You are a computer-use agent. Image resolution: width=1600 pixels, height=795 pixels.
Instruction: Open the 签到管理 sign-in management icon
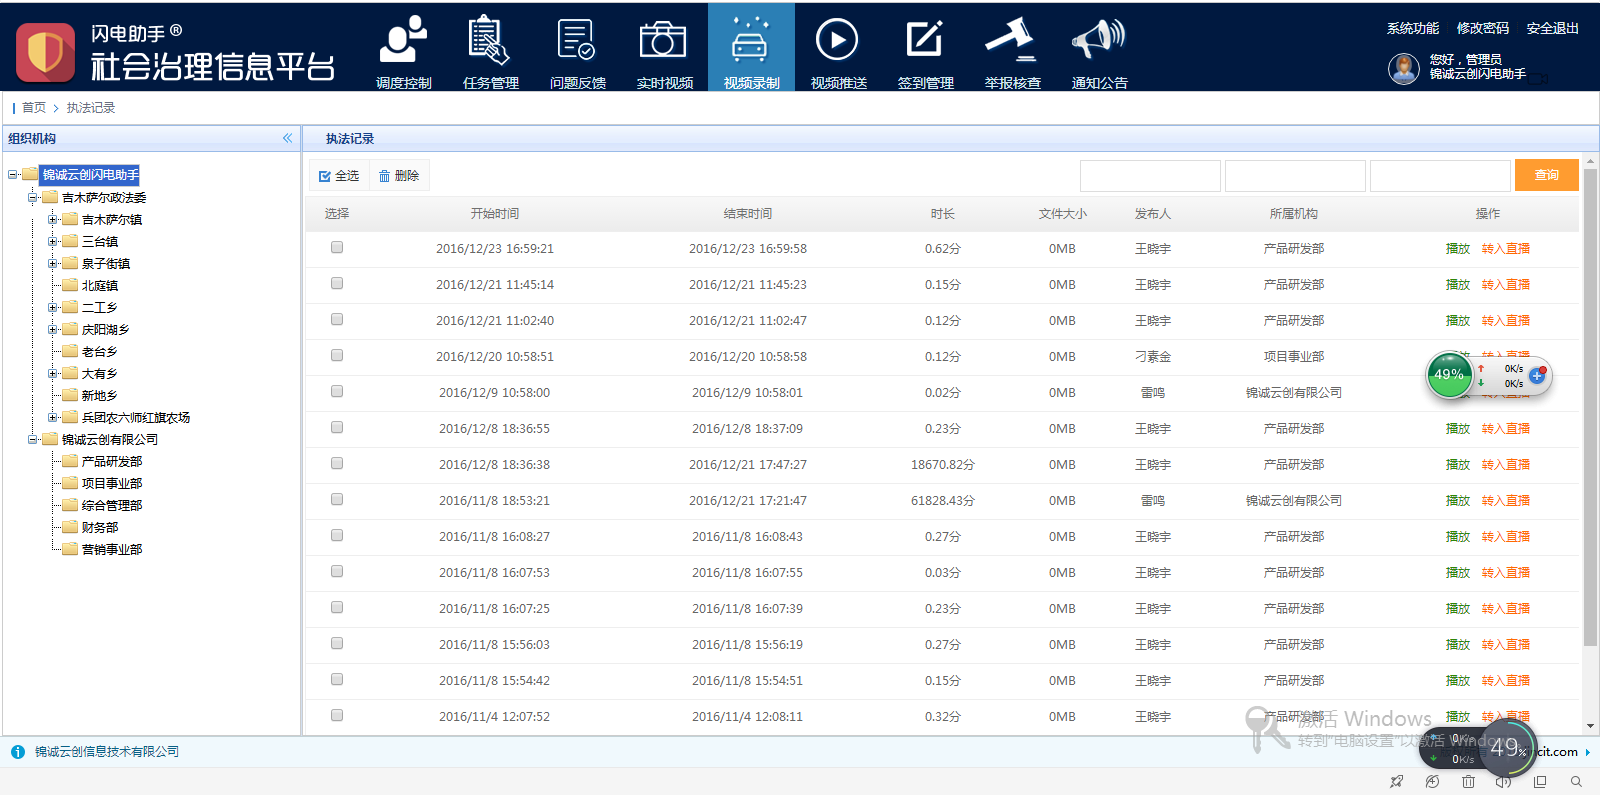(925, 42)
